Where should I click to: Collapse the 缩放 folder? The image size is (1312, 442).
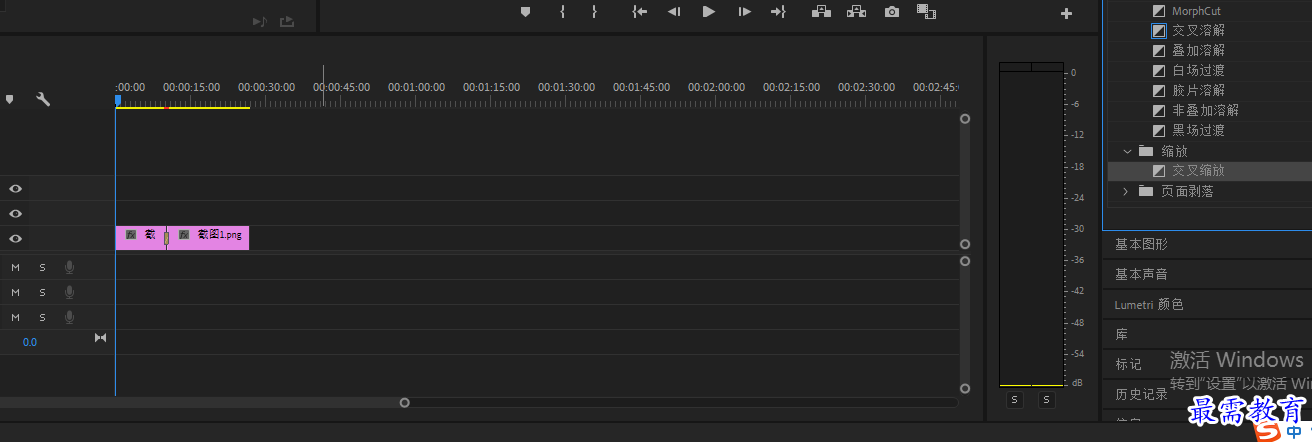[x=1127, y=151]
